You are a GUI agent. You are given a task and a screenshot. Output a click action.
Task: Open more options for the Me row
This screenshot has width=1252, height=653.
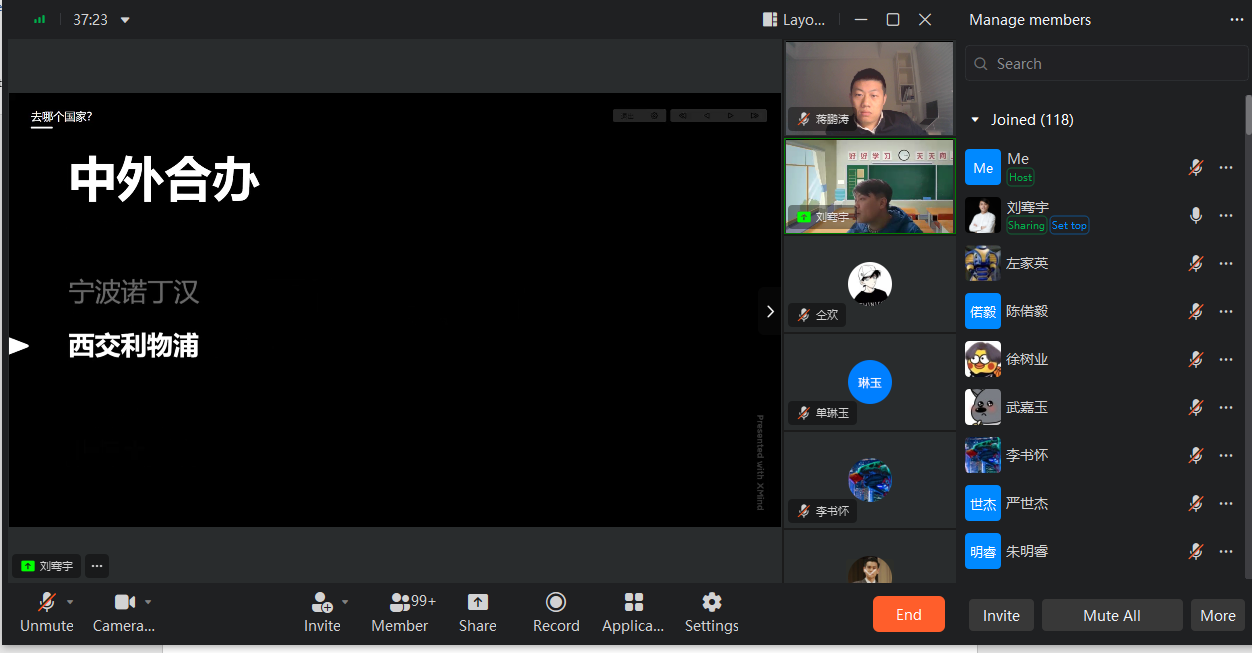pyautogui.click(x=1226, y=167)
